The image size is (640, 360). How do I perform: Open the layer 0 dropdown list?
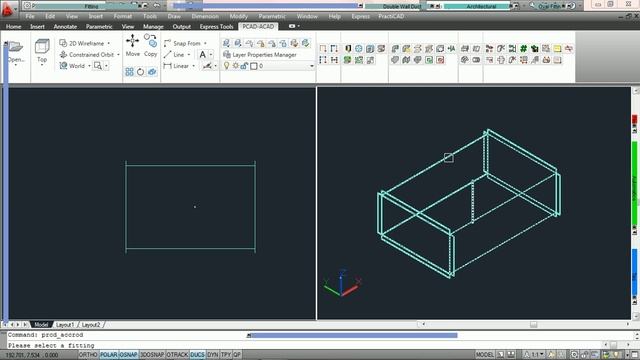pyautogui.click(x=312, y=66)
